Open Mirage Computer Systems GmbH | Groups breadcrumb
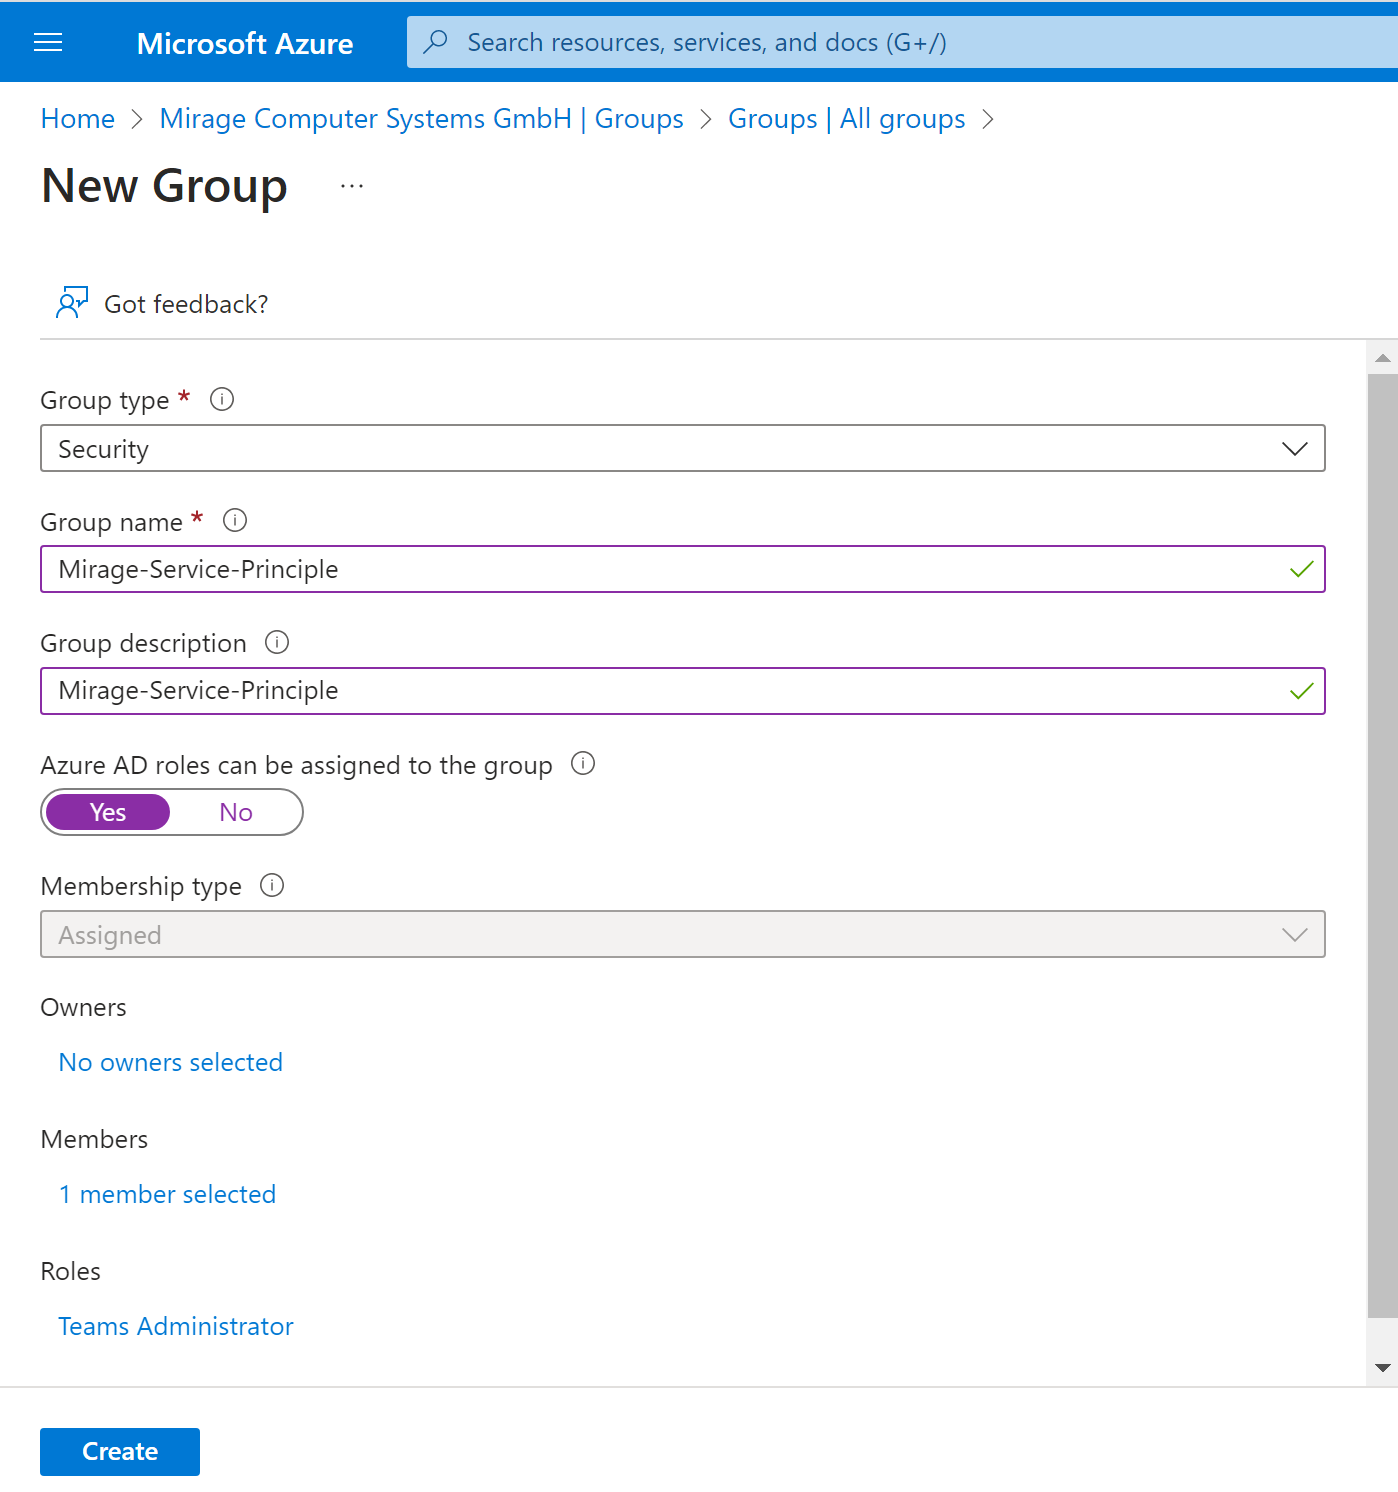The image size is (1398, 1492). (421, 119)
